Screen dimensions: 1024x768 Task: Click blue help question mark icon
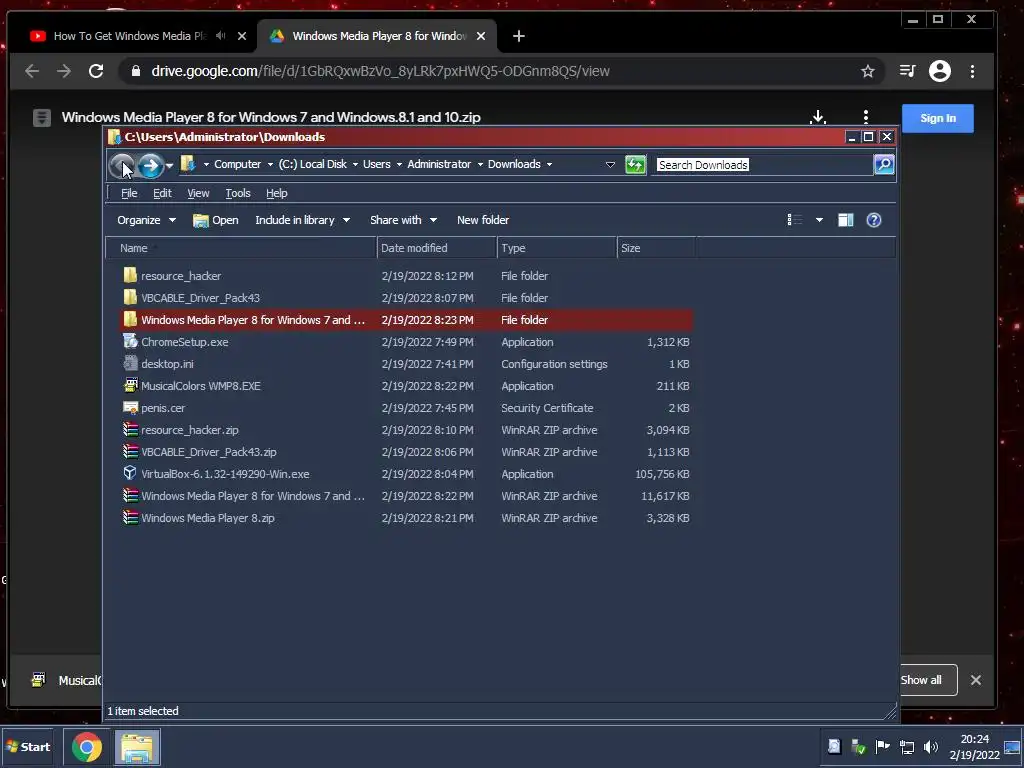[874, 220]
